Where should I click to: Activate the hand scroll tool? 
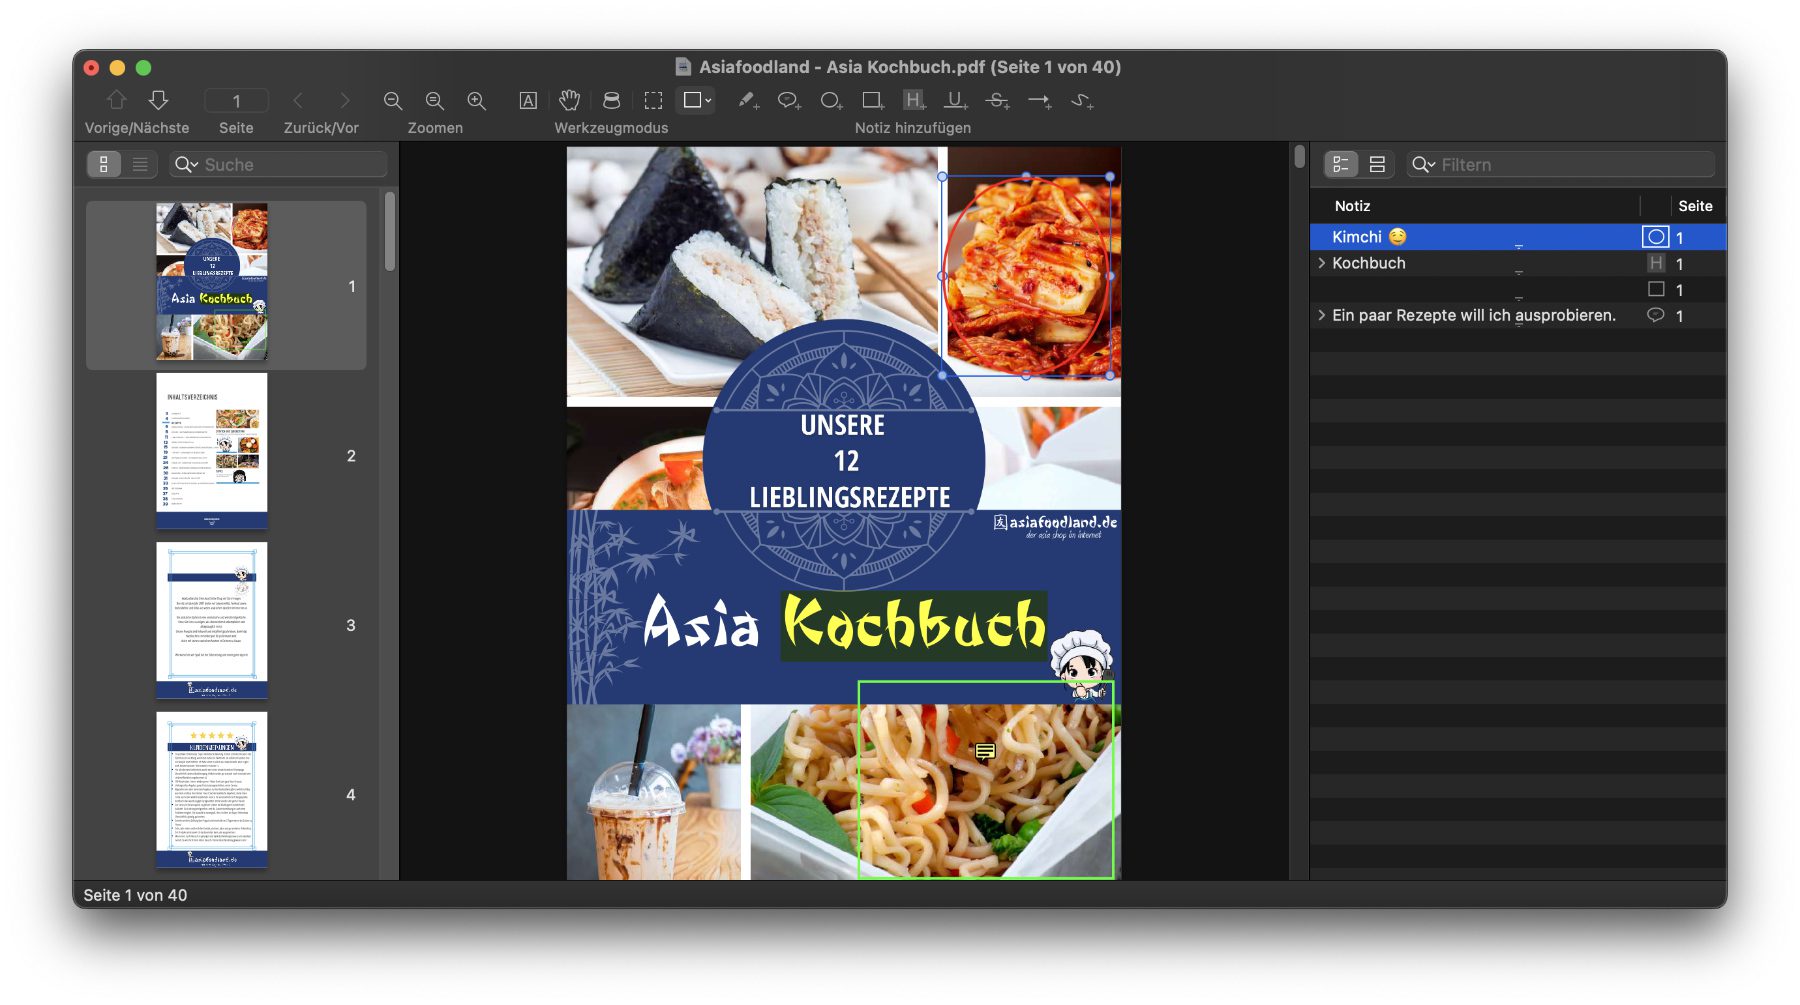pos(569,100)
